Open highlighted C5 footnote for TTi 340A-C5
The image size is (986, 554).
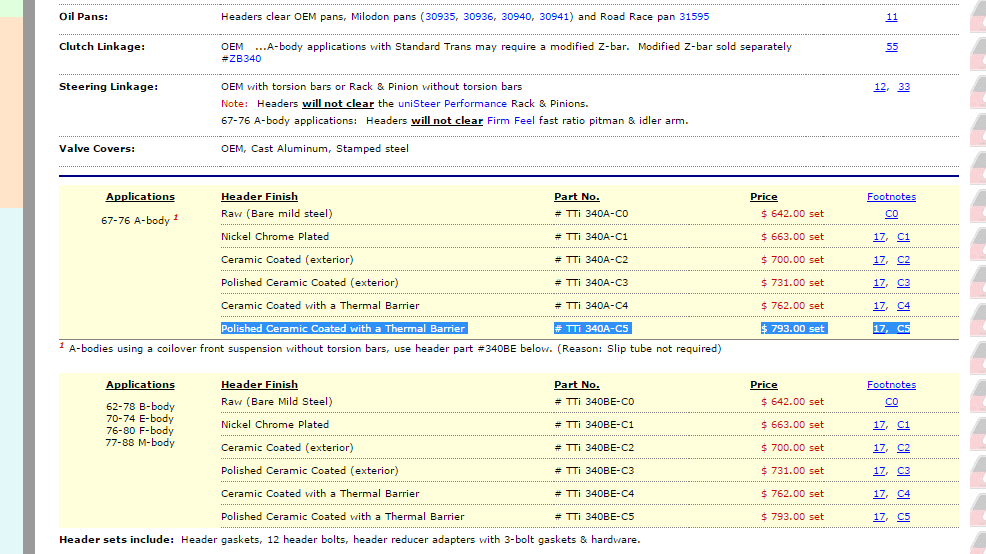click(x=904, y=329)
